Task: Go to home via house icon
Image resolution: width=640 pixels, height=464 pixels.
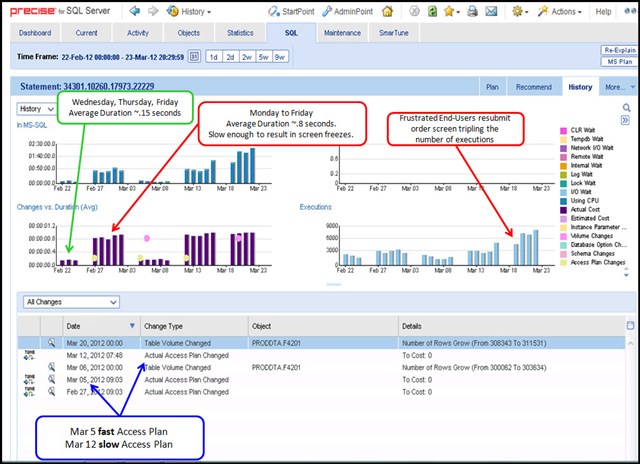Action: point(387,11)
